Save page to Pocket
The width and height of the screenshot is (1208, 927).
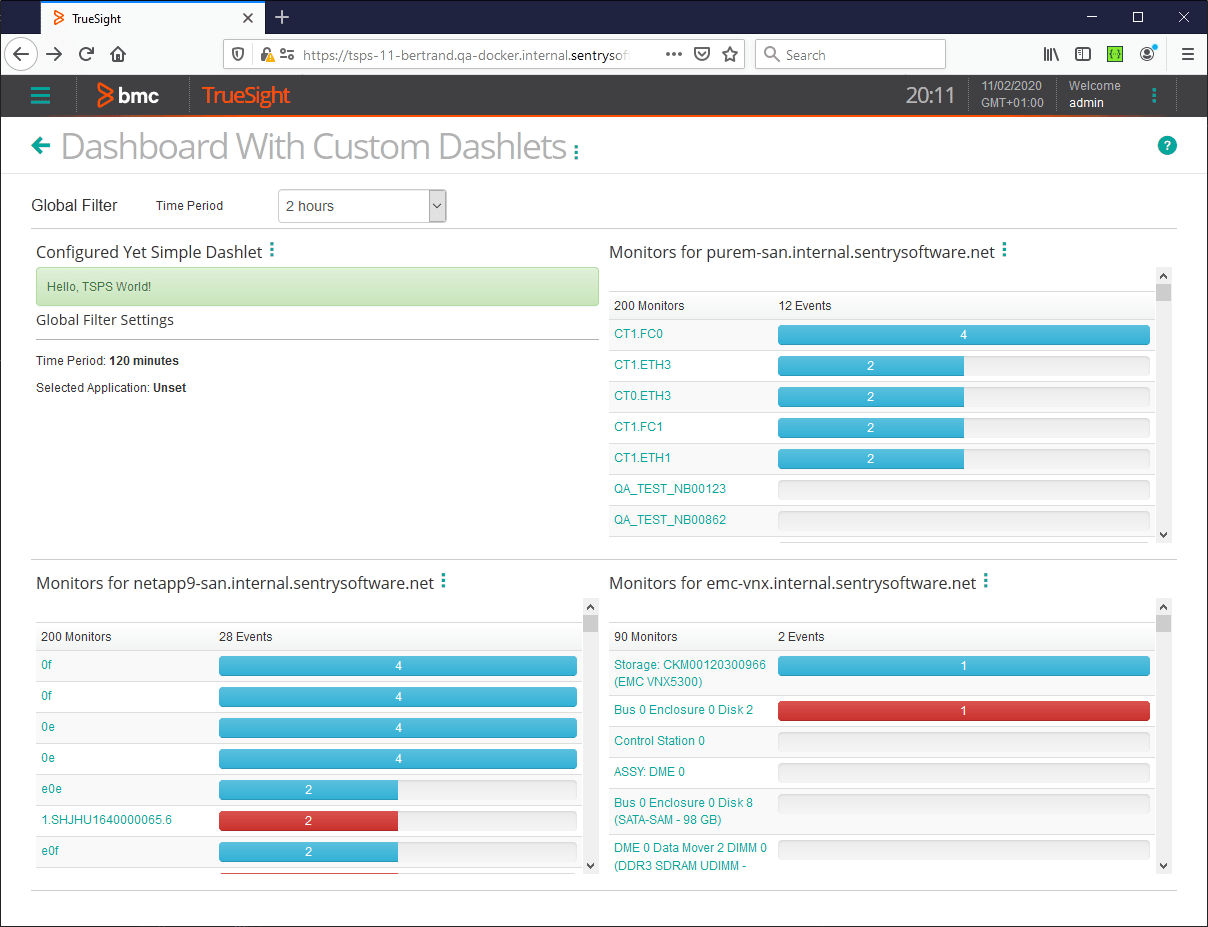702,55
